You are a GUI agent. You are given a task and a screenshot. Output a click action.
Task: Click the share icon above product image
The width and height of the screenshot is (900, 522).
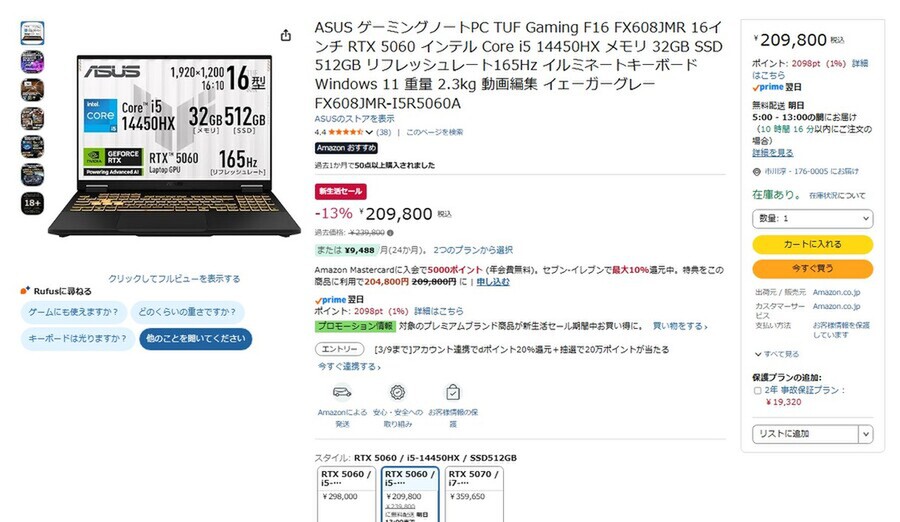tap(286, 36)
